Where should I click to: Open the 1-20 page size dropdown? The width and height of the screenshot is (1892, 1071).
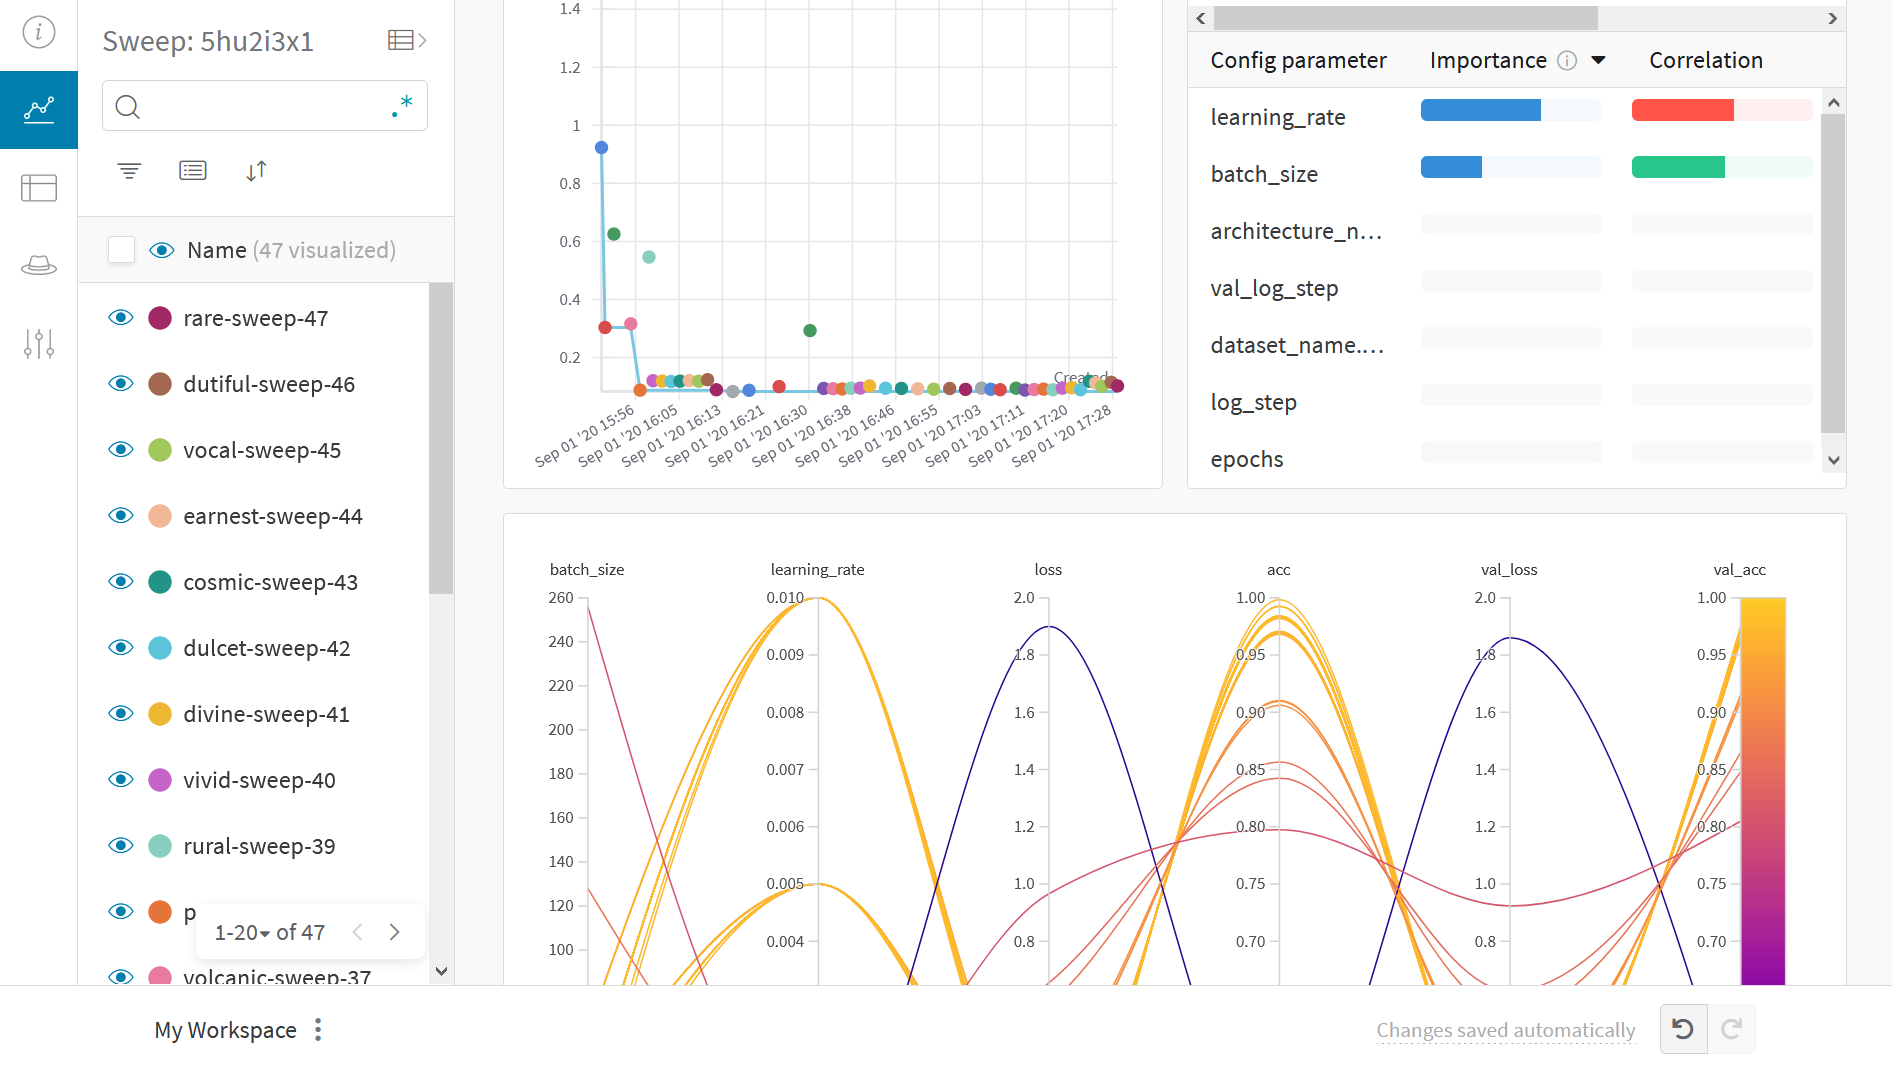[x=243, y=933]
